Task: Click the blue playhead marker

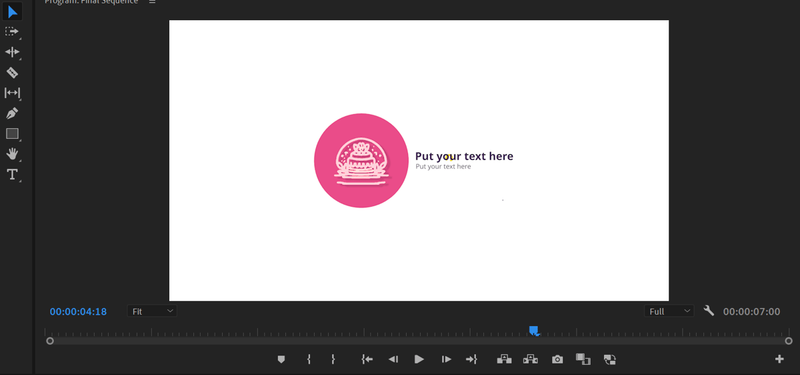Action: pos(534,331)
